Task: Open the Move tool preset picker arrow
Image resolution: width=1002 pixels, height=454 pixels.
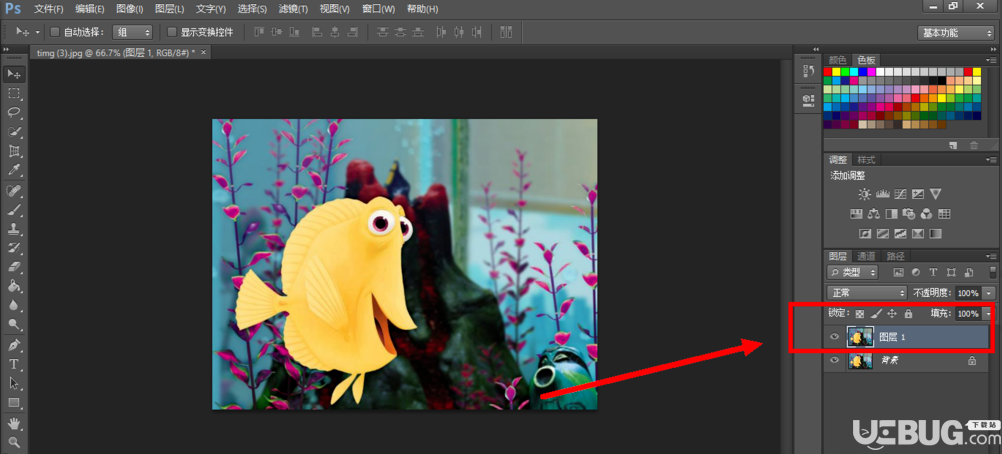Action: click(x=38, y=32)
